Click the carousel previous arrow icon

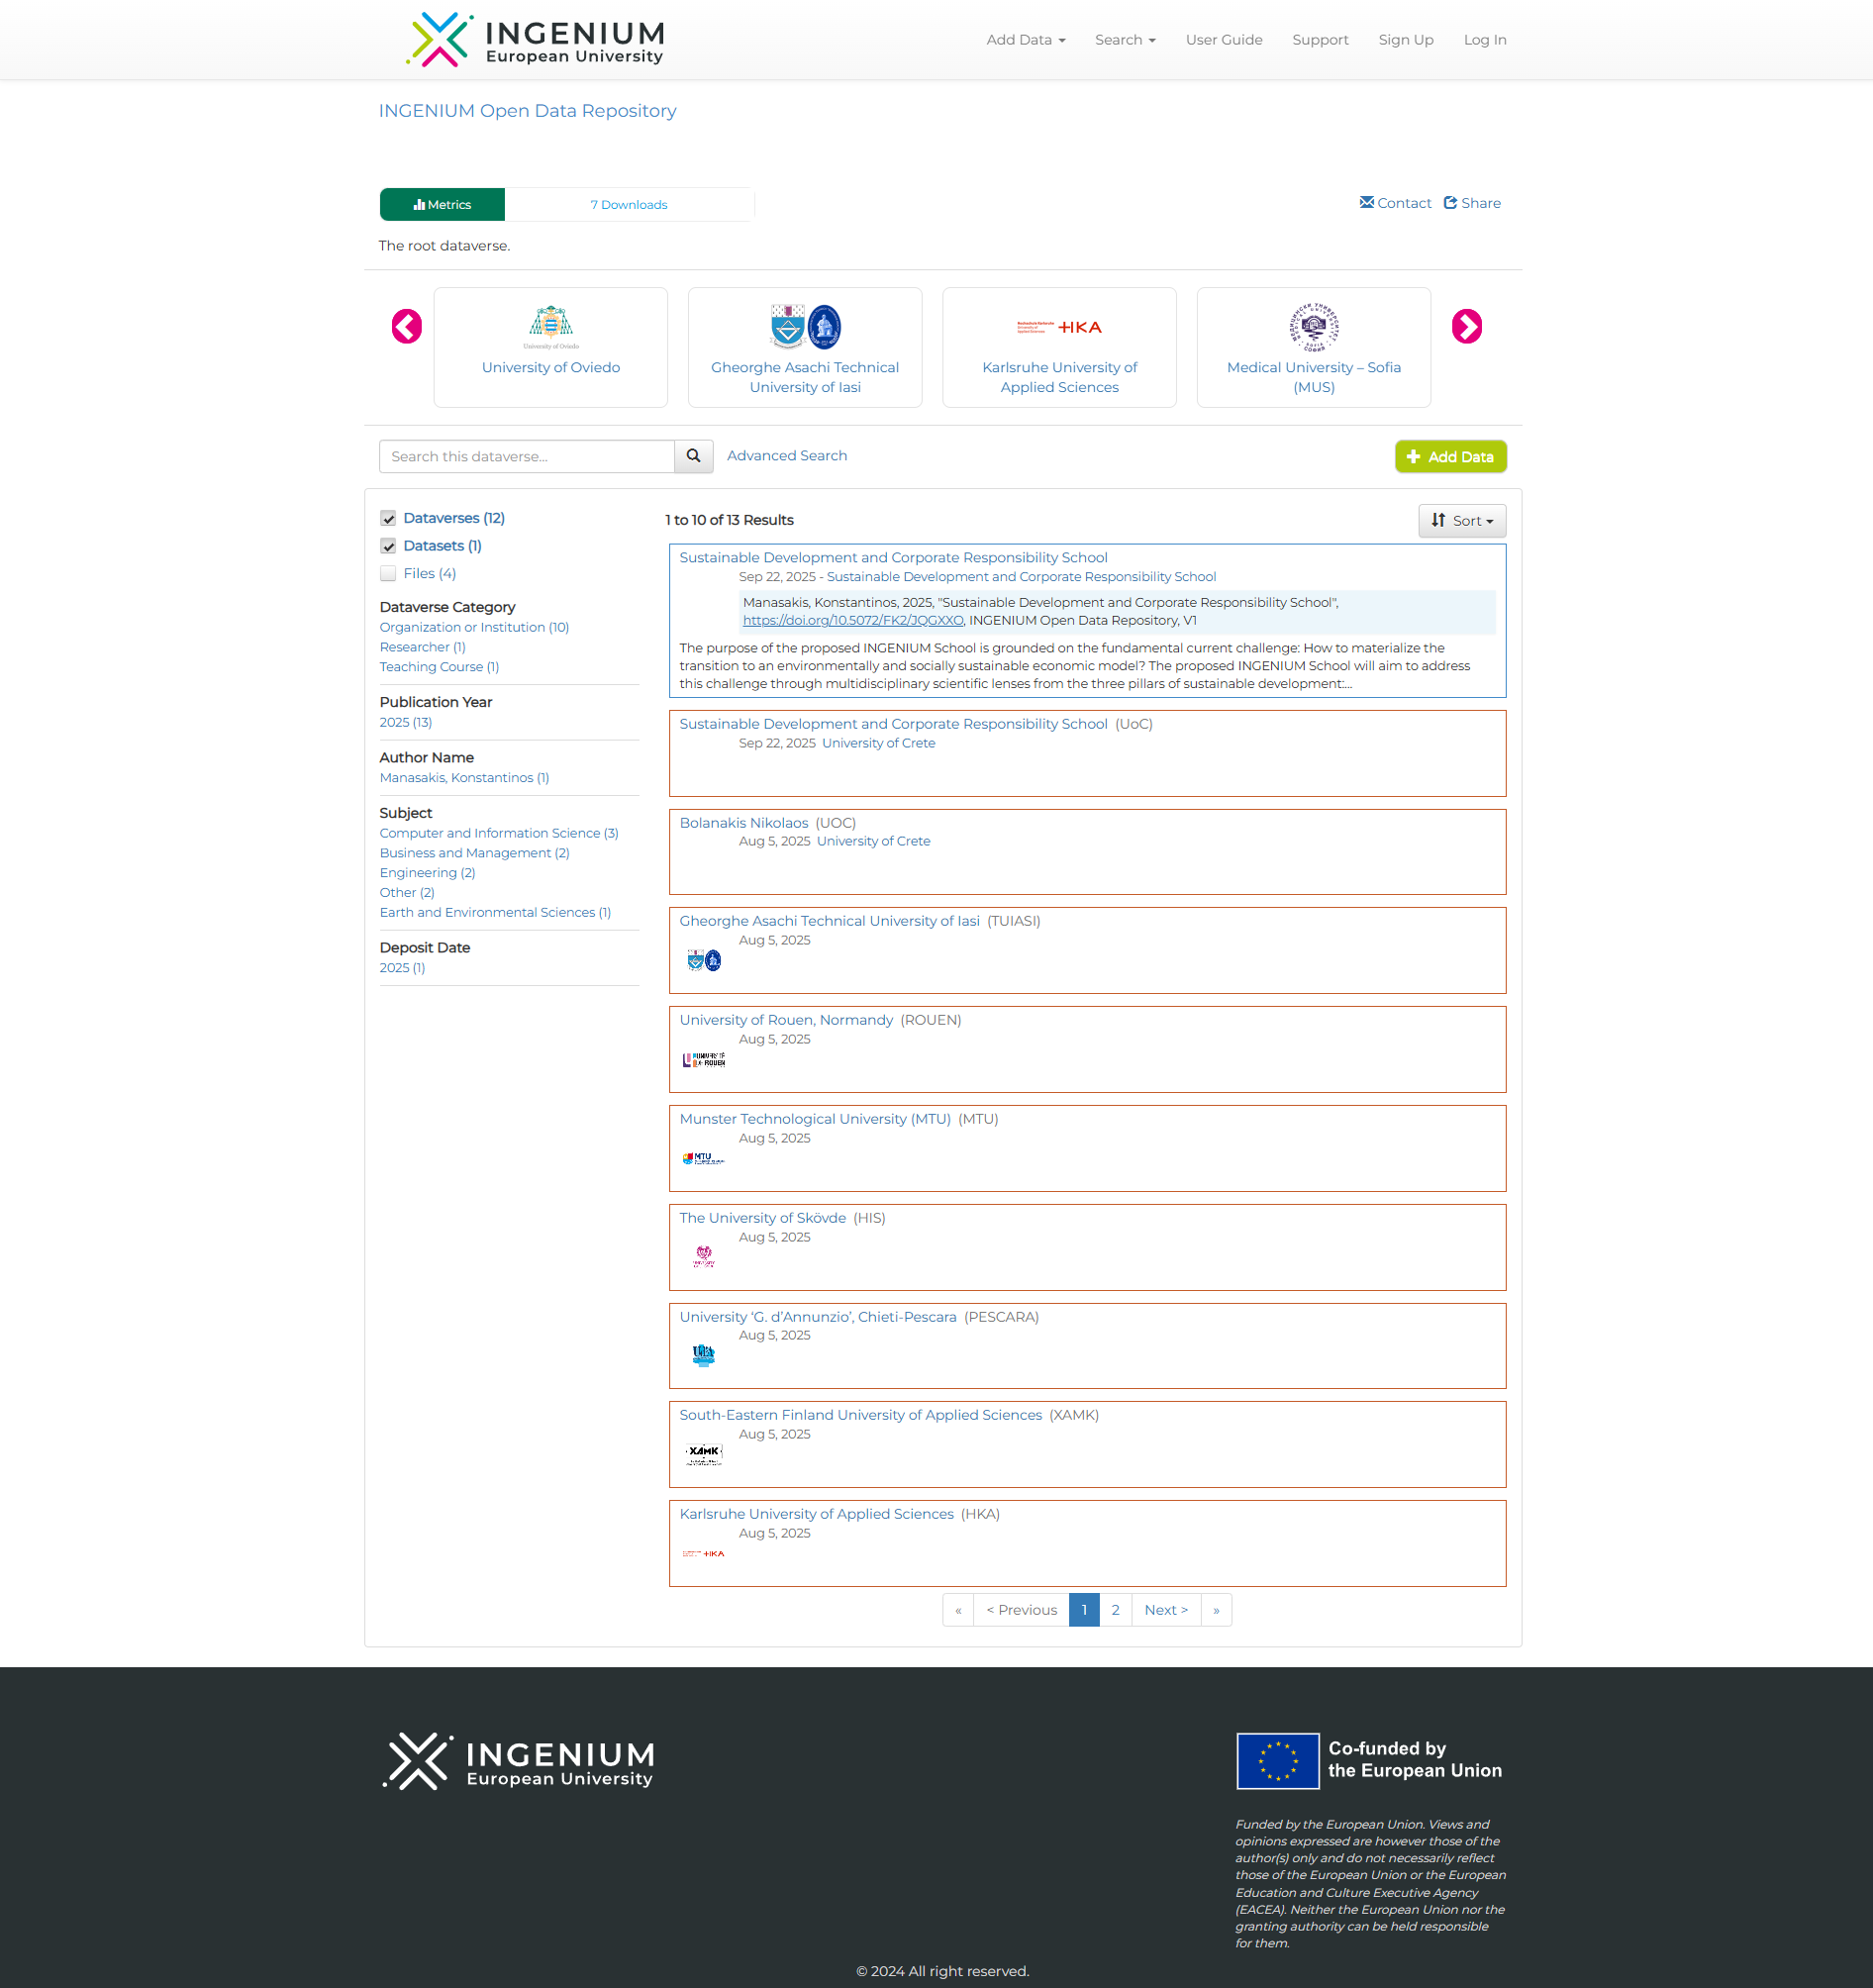click(406, 327)
